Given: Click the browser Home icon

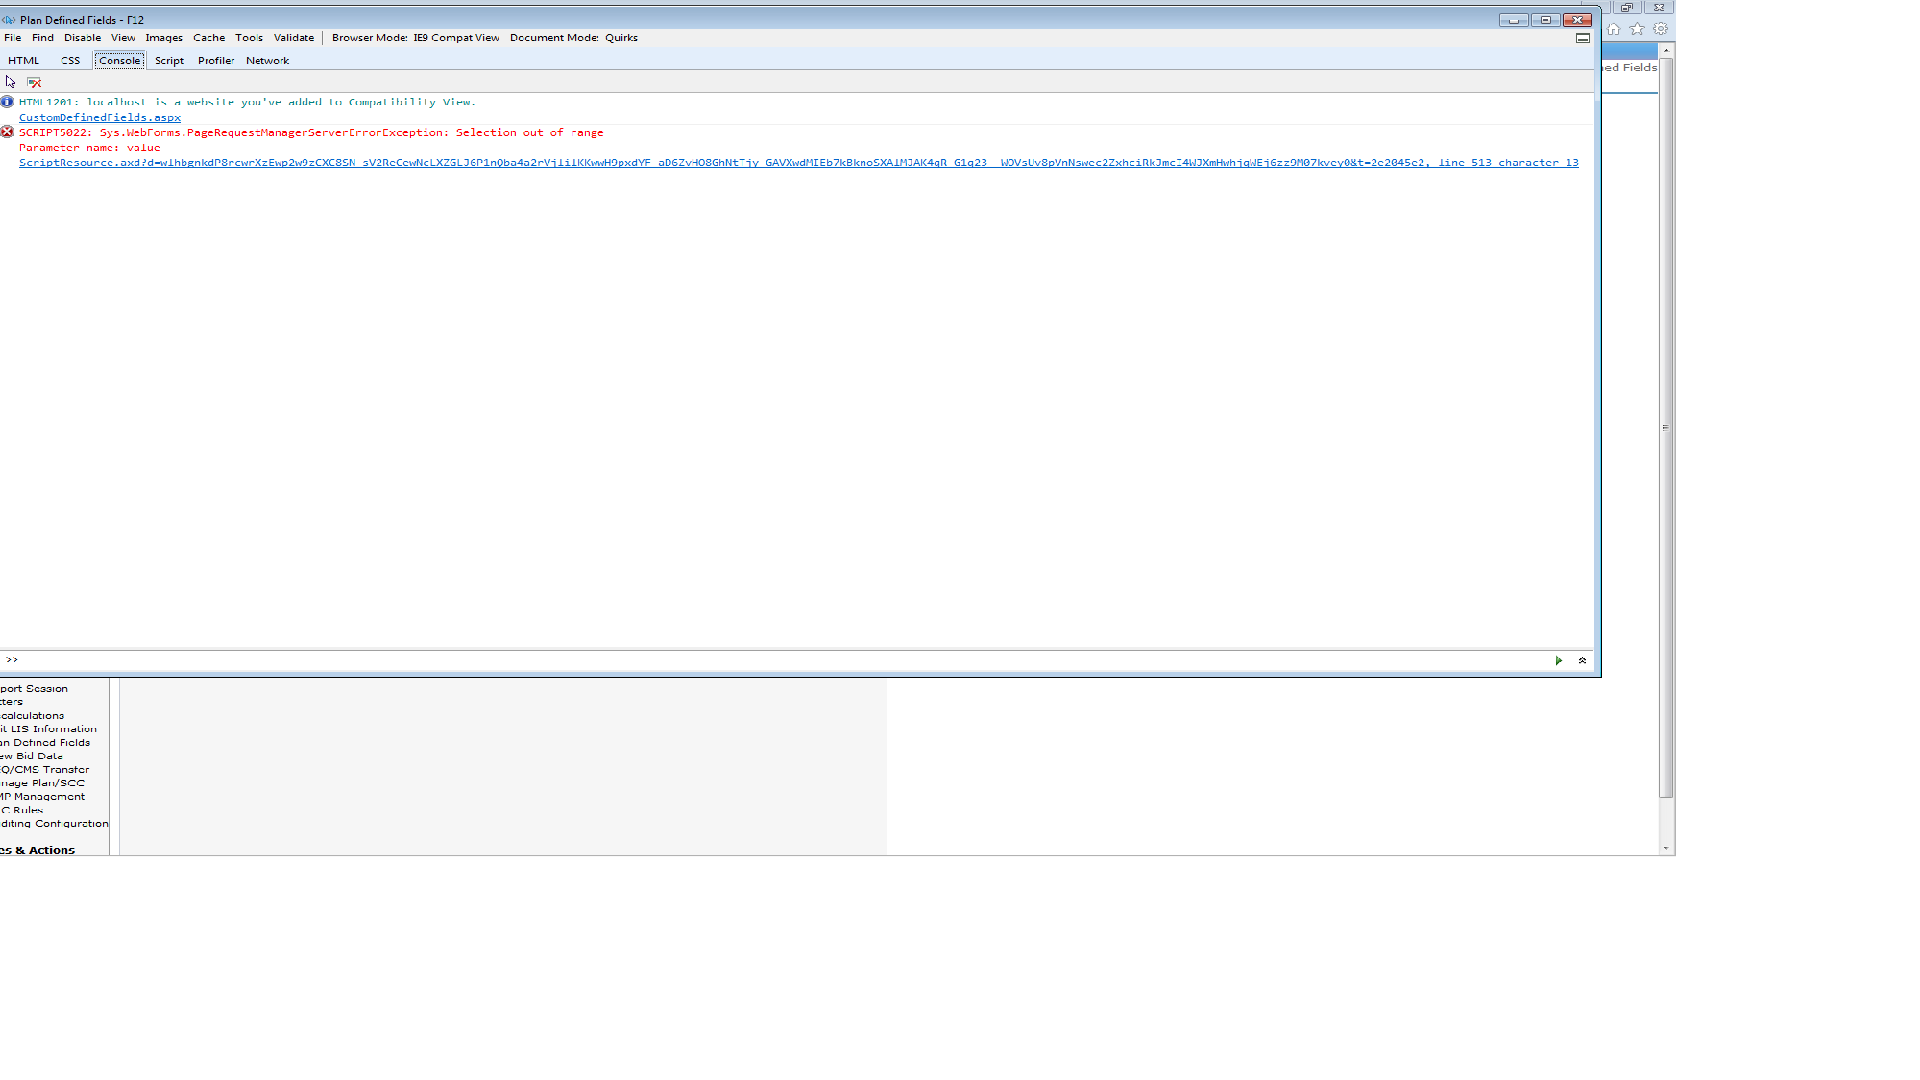Looking at the screenshot, I should 1613,29.
